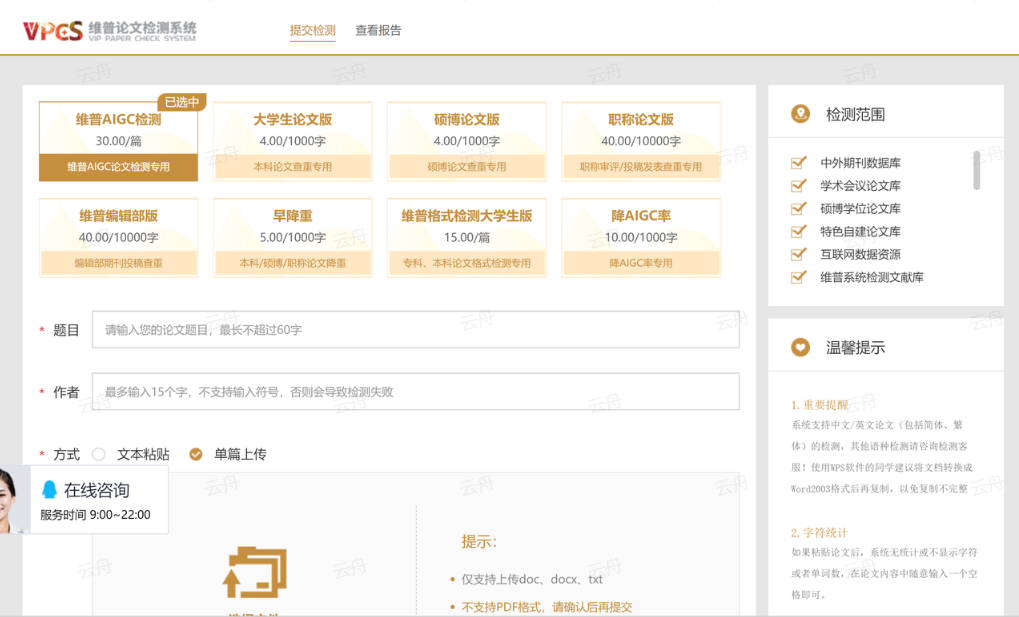This screenshot has height=617, width=1019.
Task: Click the VPCS logo
Action: 109,31
